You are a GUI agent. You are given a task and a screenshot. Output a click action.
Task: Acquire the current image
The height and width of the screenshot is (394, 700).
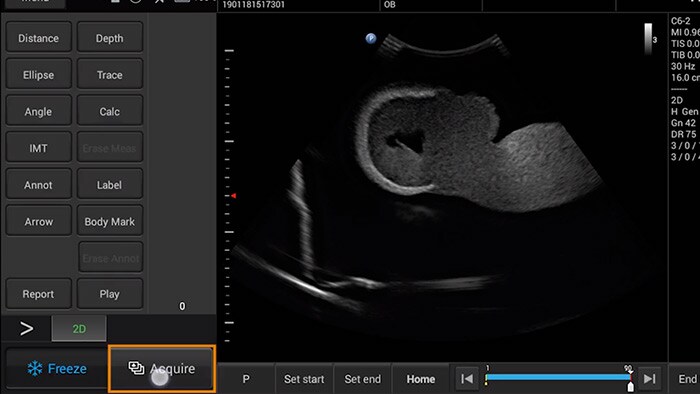click(162, 369)
